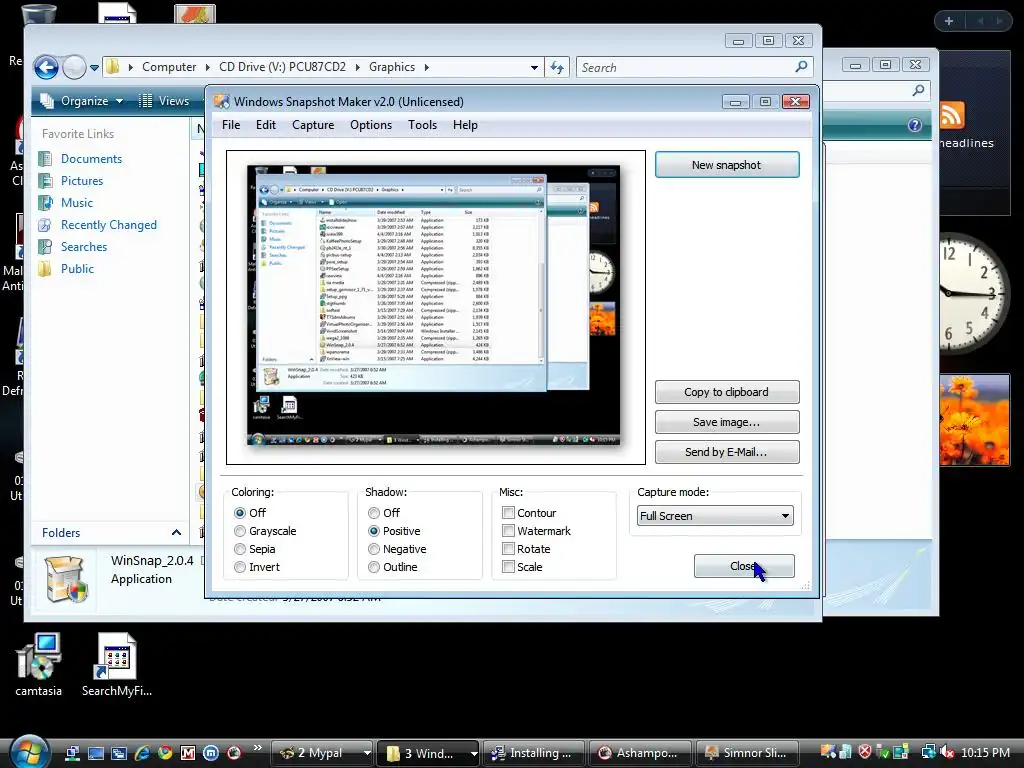Screen dimensions: 1024x768
Task: Switch to Ashampo... taskbar button
Action: click(640, 753)
